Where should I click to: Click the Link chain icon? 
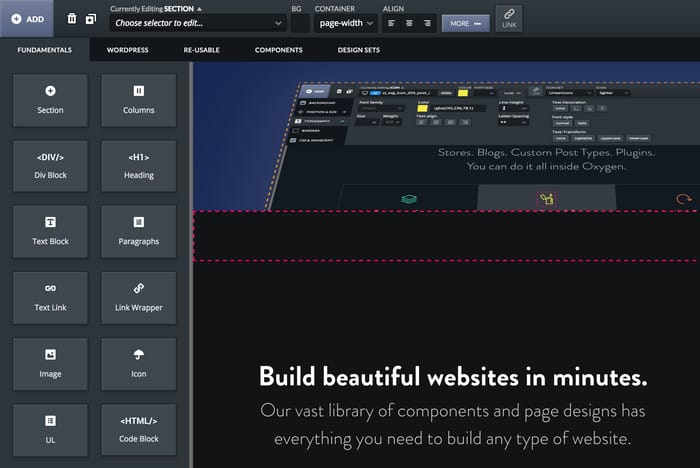click(x=509, y=18)
